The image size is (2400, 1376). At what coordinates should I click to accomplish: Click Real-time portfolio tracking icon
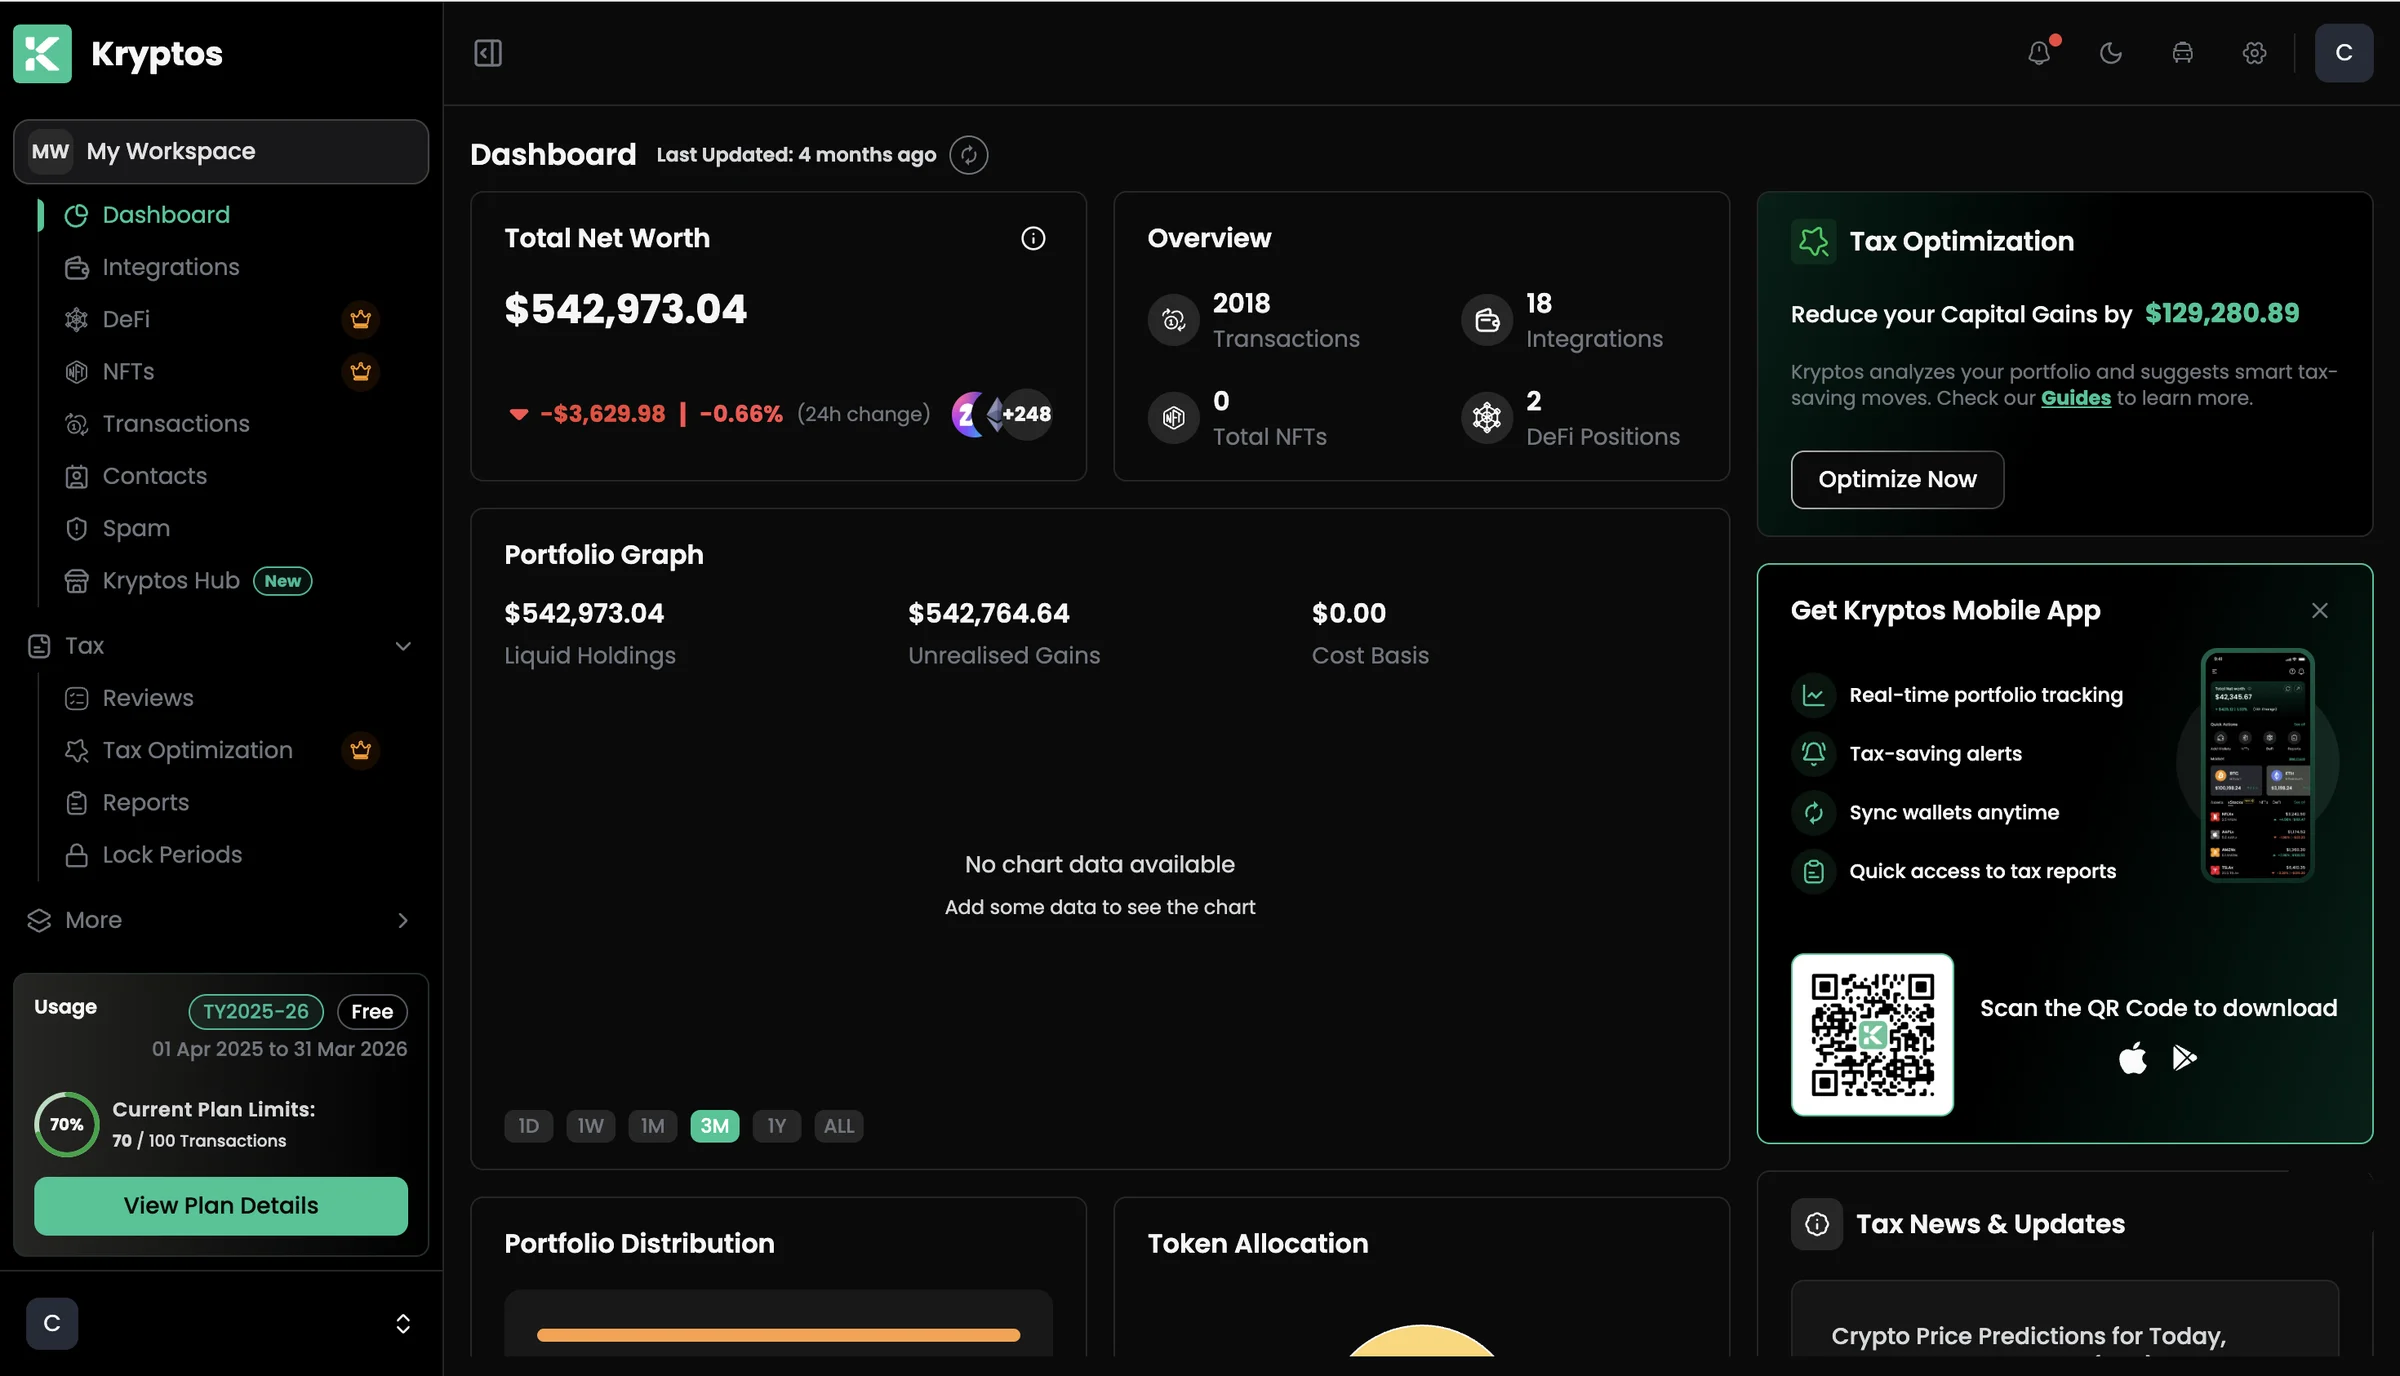pyautogui.click(x=1813, y=695)
